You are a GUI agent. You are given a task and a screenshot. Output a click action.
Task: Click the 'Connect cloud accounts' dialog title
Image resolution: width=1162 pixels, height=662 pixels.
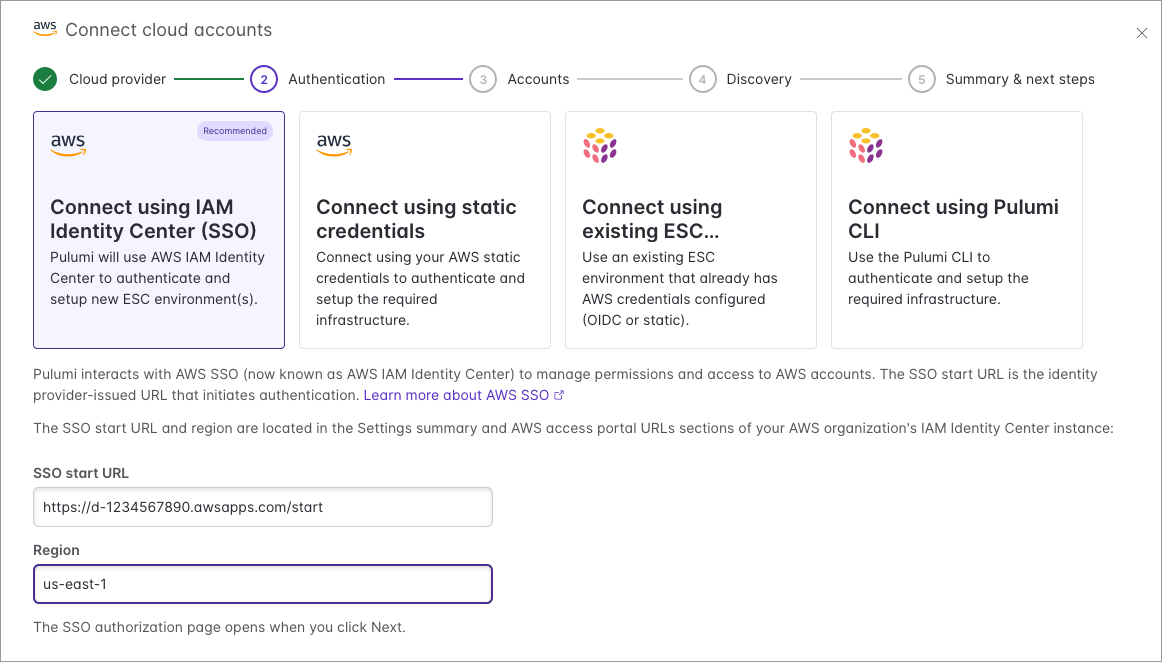168,30
